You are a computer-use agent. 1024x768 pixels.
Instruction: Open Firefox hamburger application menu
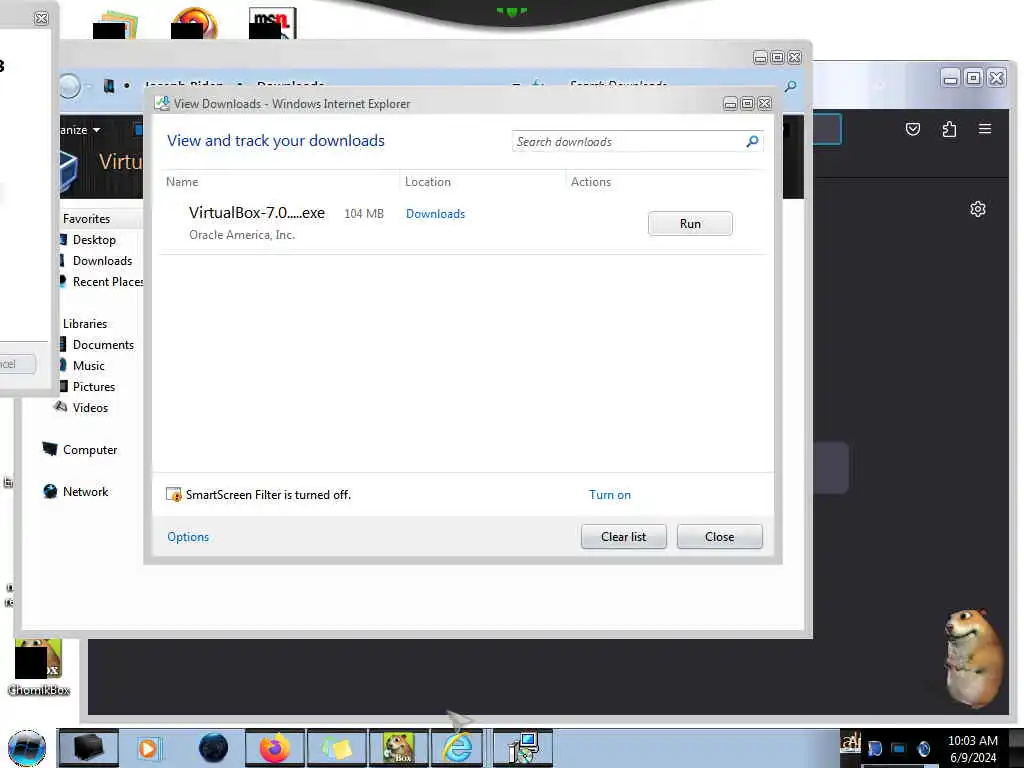point(985,129)
